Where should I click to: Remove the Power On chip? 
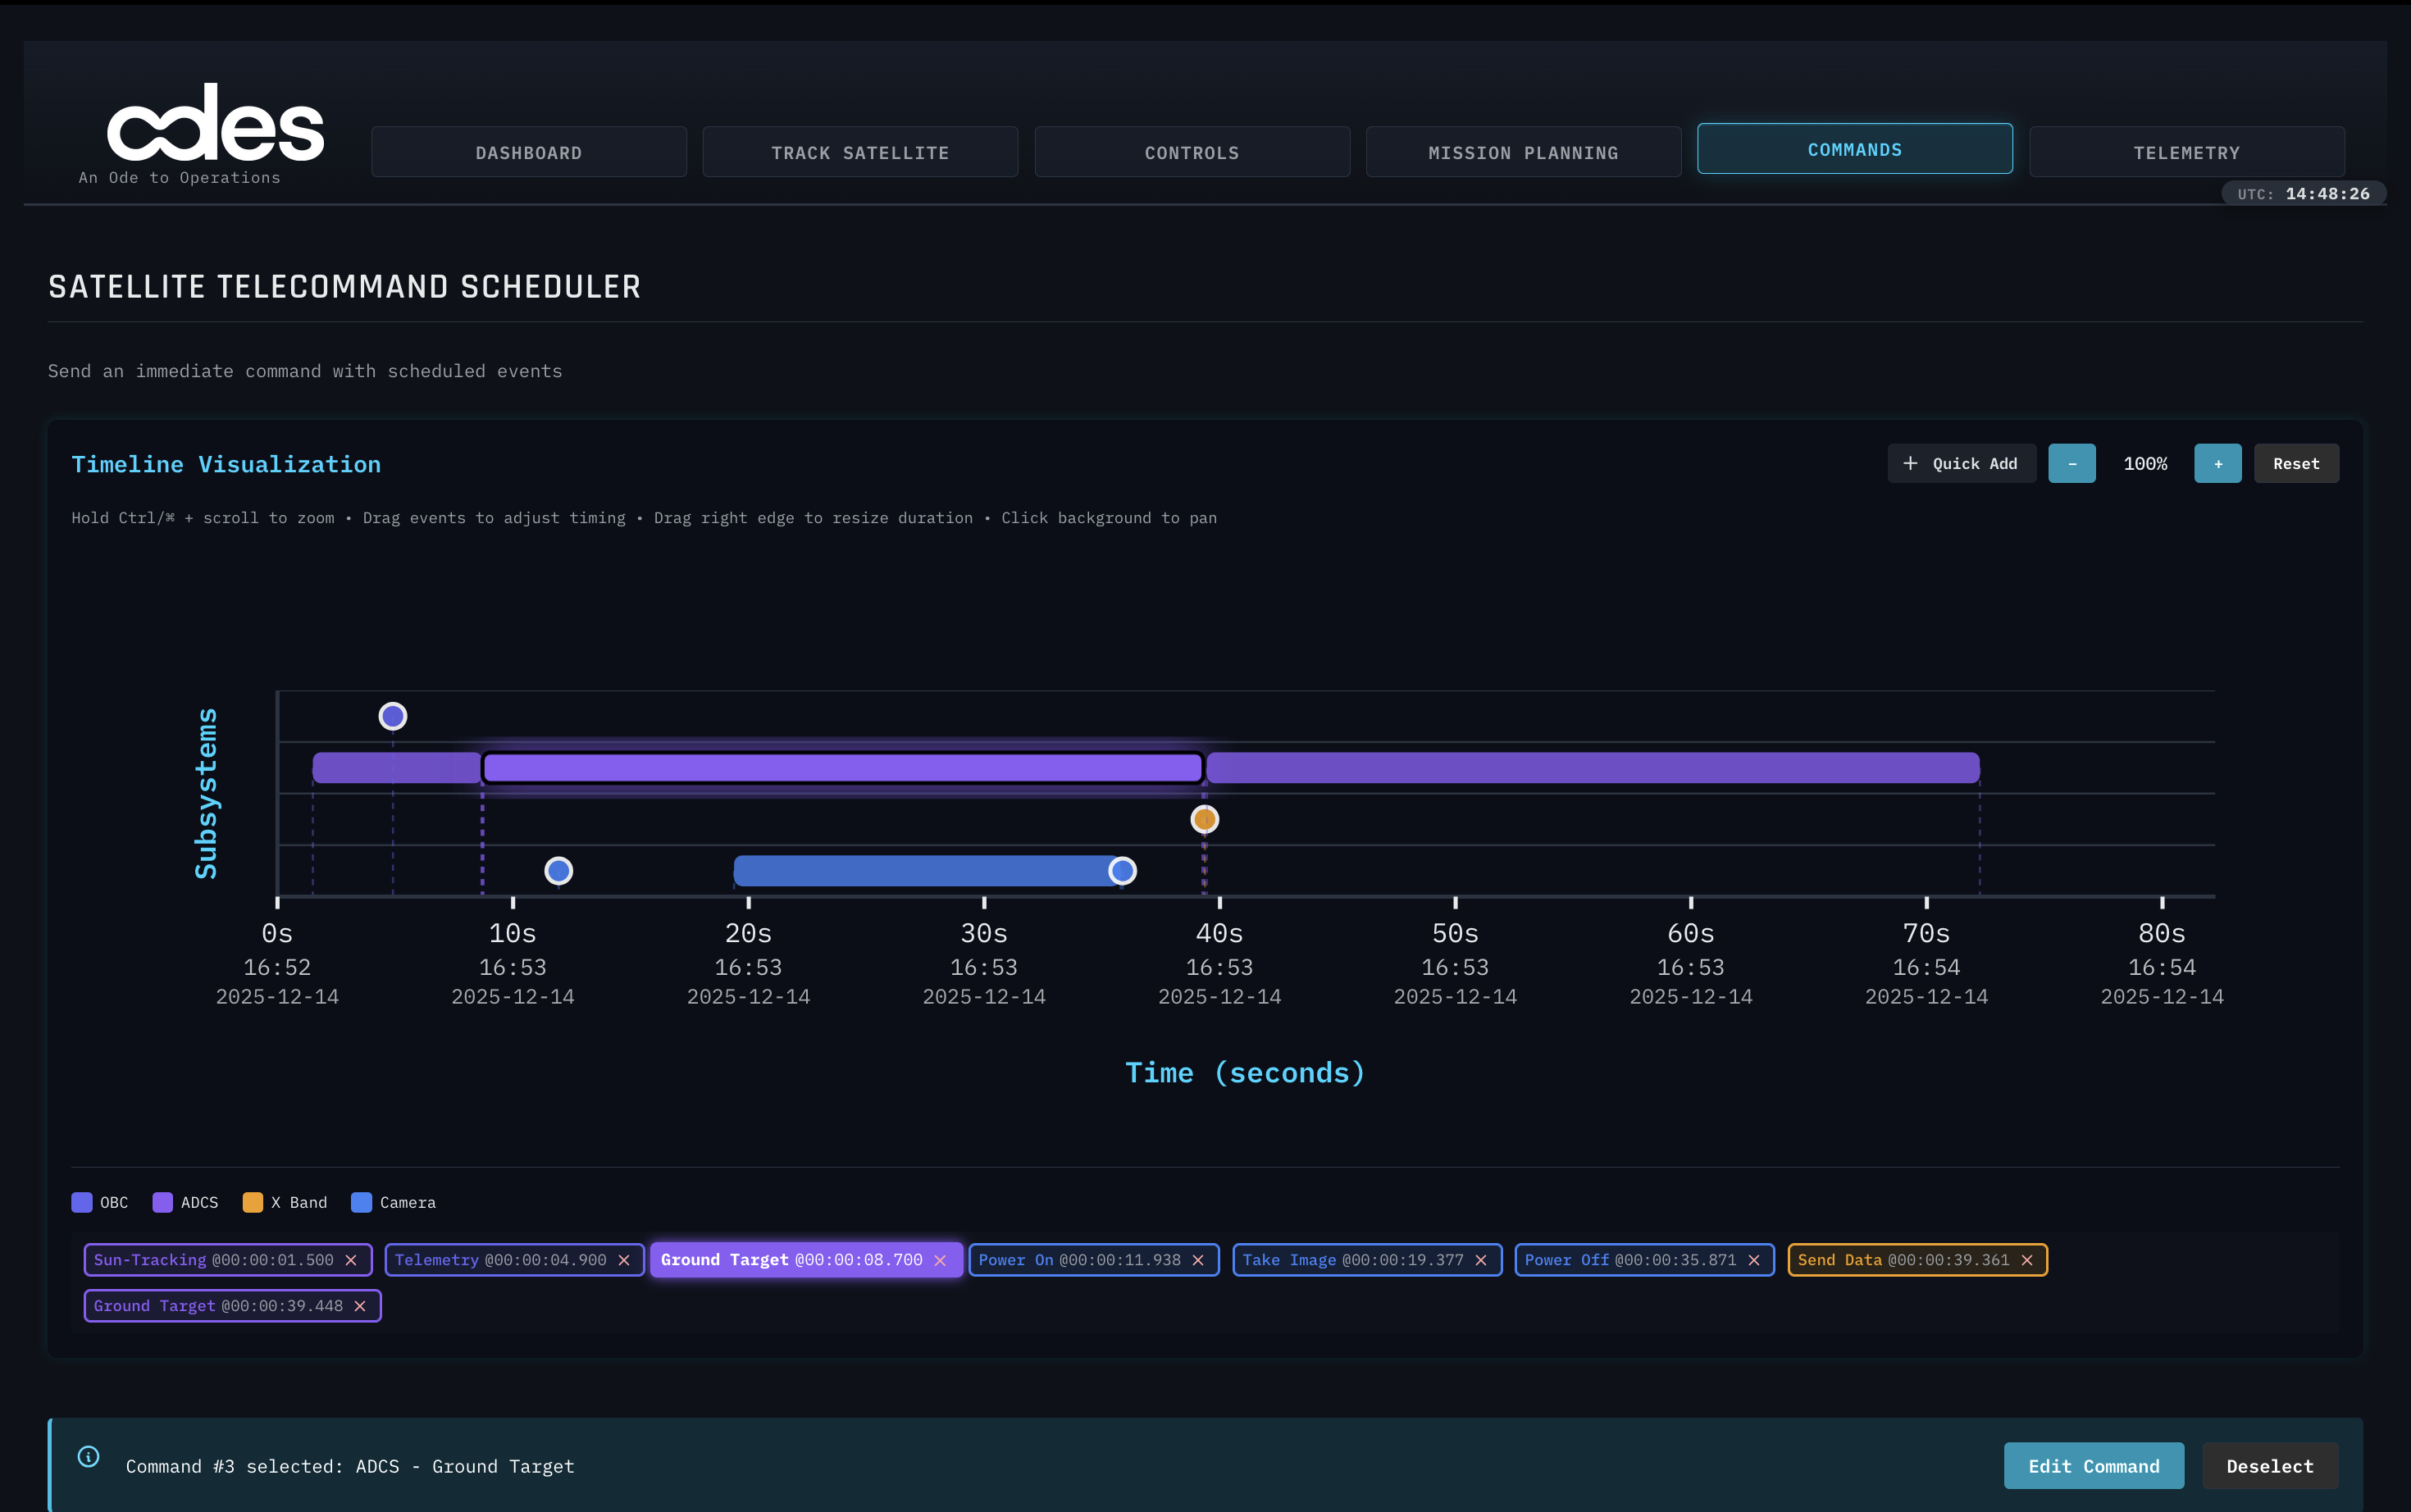coord(1198,1260)
